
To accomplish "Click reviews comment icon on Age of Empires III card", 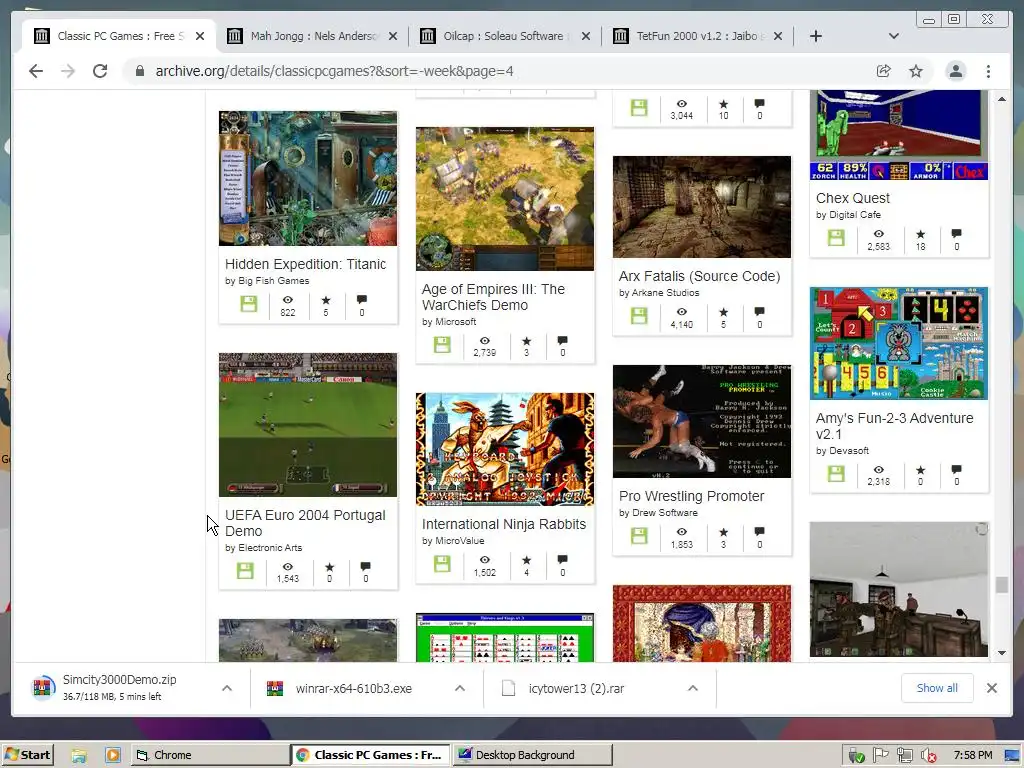I will pyautogui.click(x=562, y=341).
